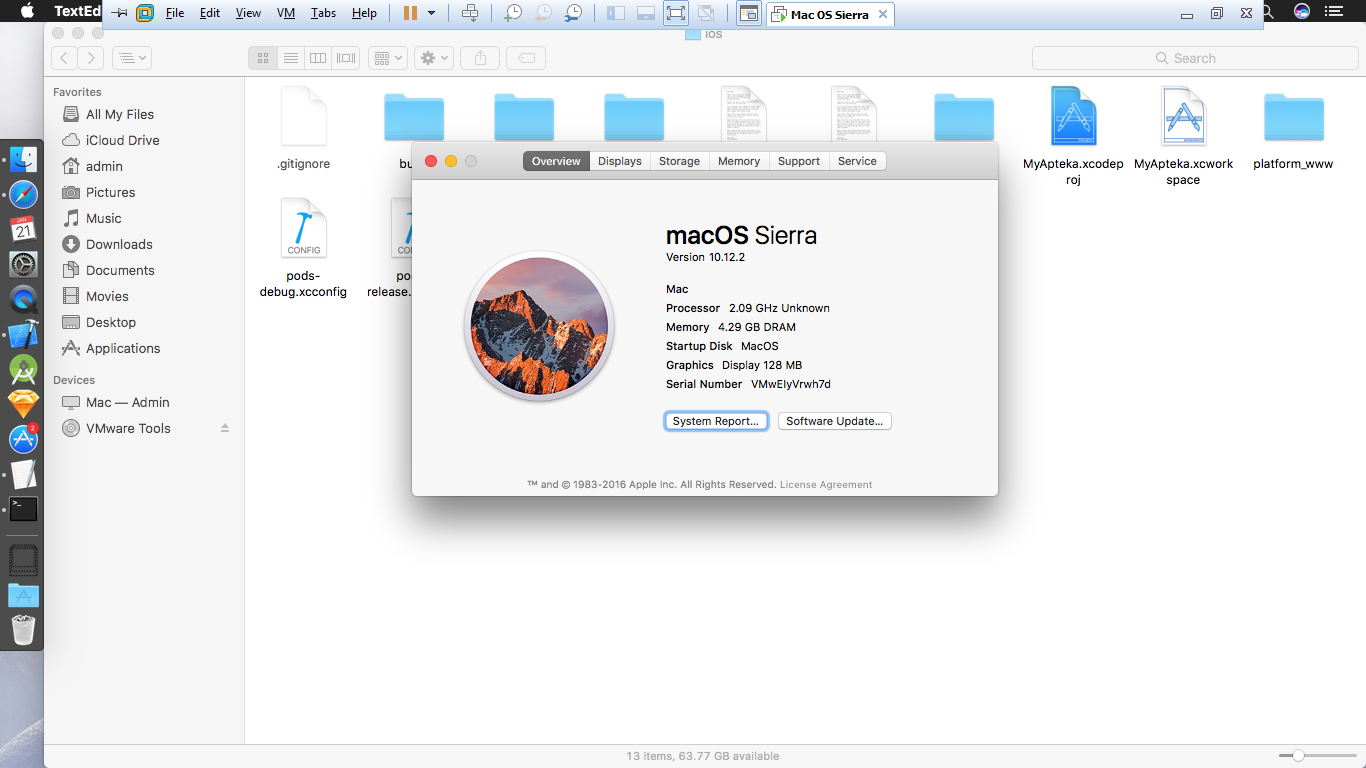Screen dimensions: 1366x768
Task: Toggle the VMware thumbnail bar
Action: (x=646, y=13)
